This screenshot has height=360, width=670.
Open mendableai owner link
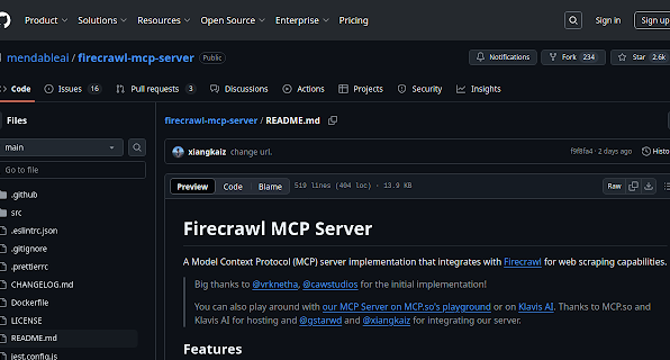pos(38,58)
